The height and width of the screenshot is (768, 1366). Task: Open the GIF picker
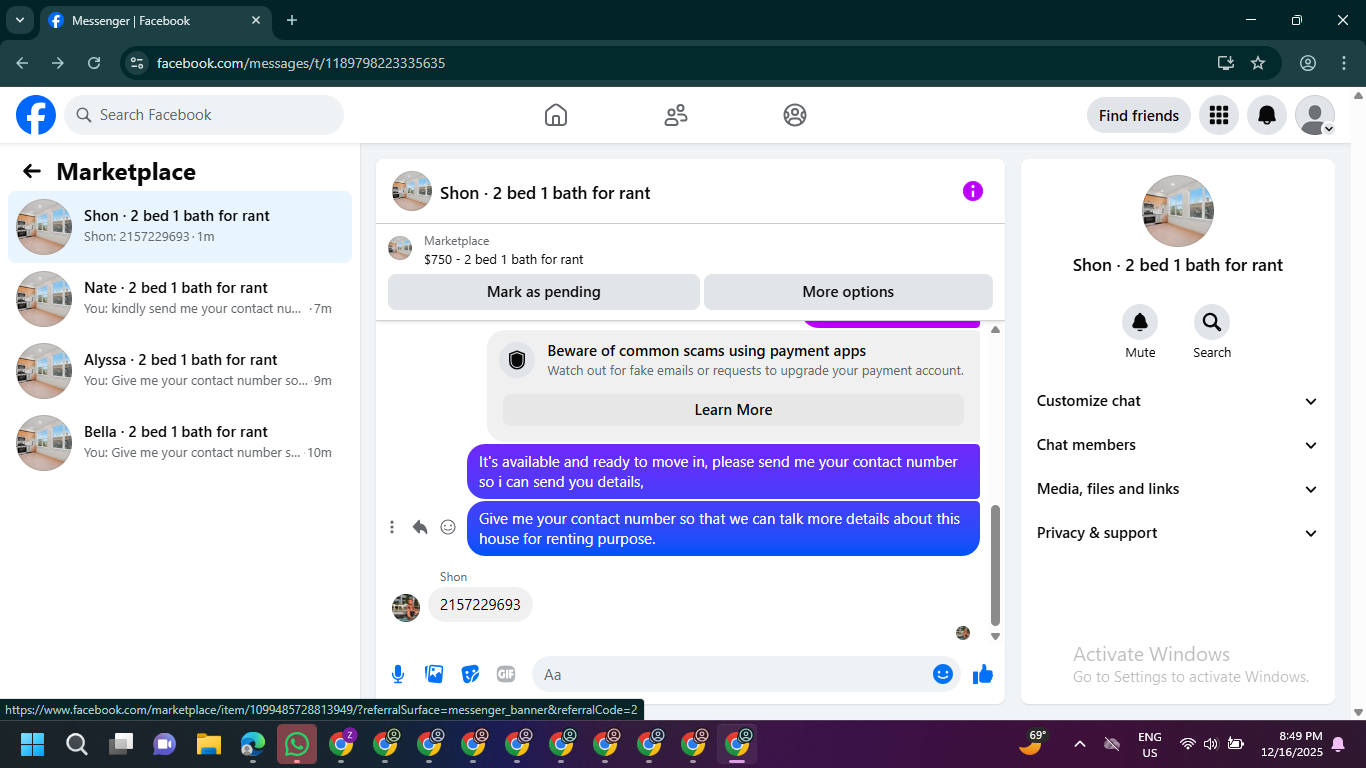click(506, 674)
